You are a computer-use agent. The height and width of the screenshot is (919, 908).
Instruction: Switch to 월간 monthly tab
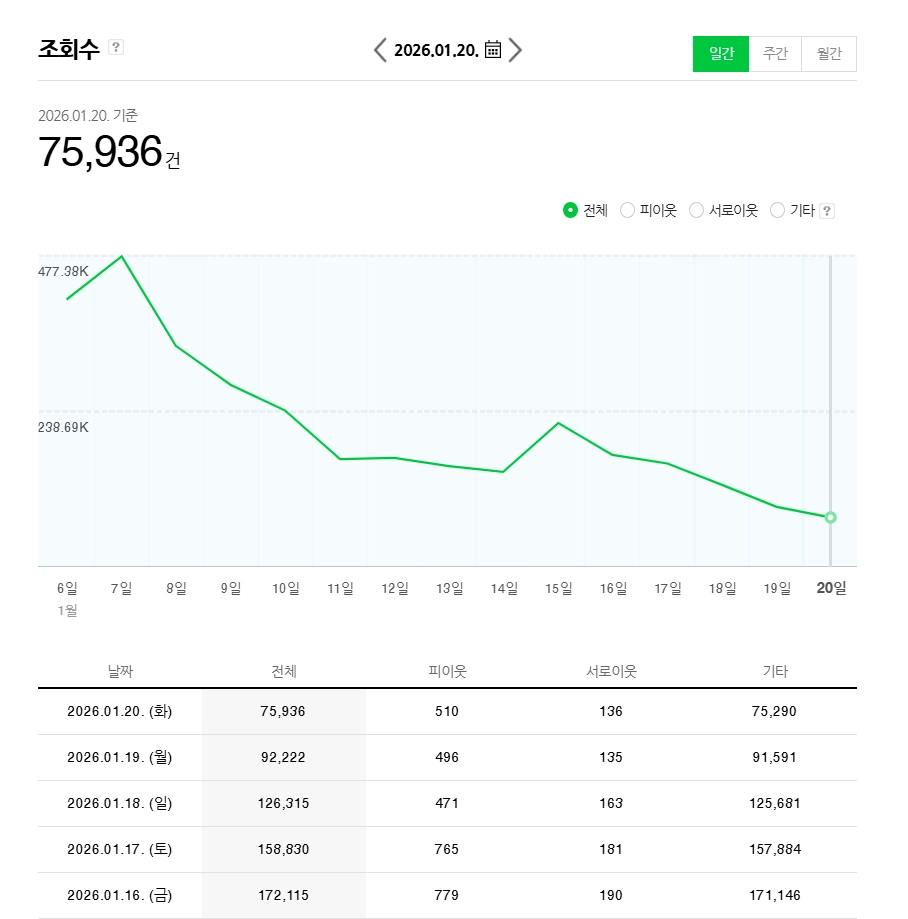(829, 54)
